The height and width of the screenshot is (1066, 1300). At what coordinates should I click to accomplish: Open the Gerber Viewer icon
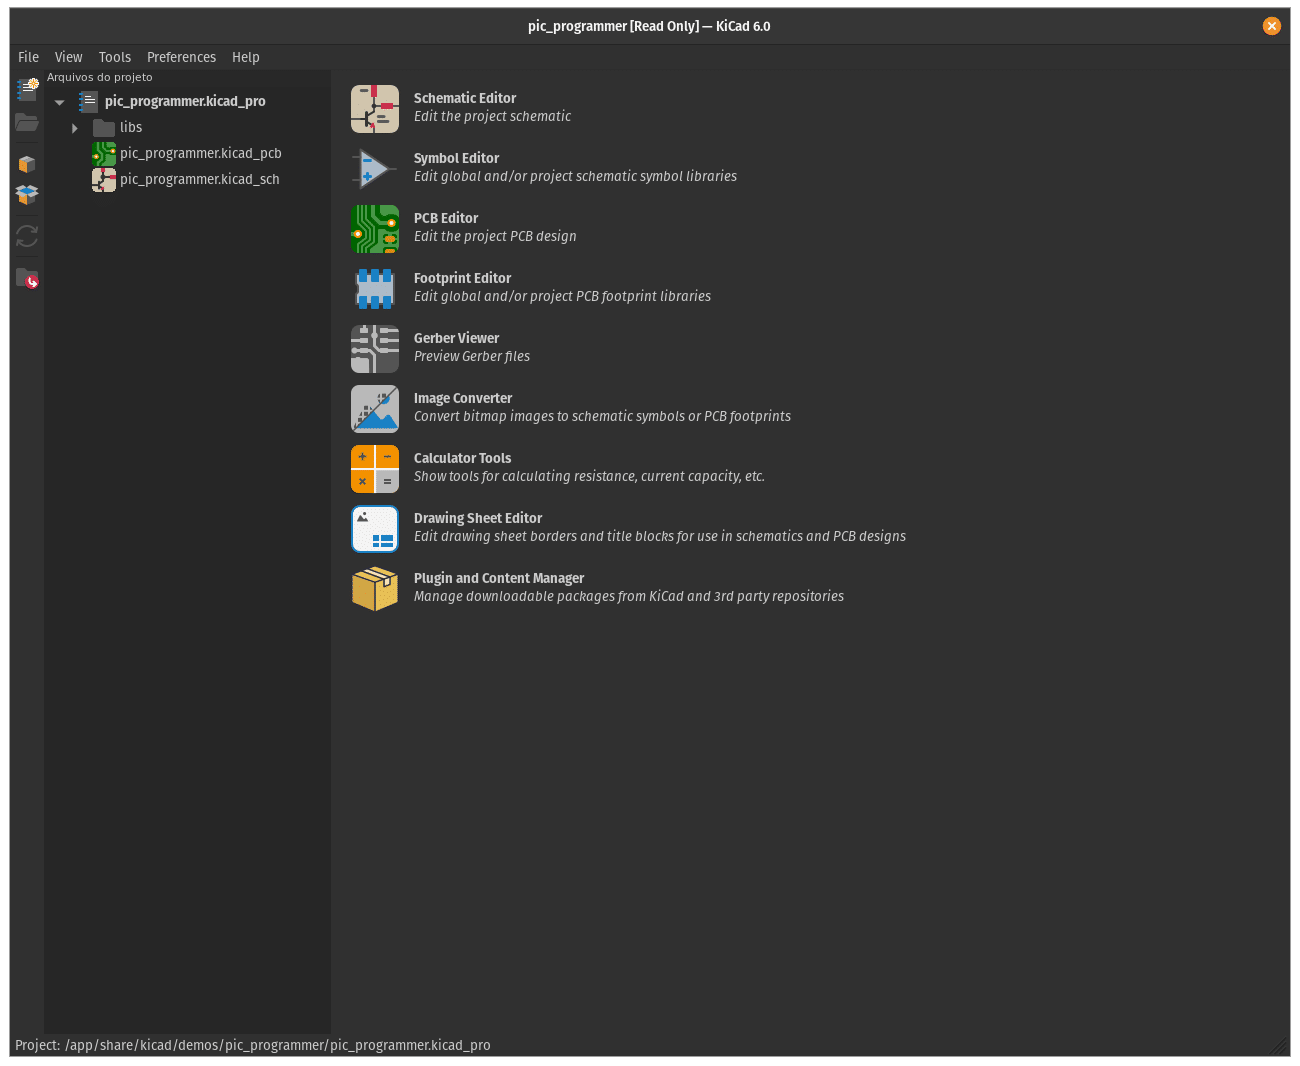pyautogui.click(x=375, y=349)
